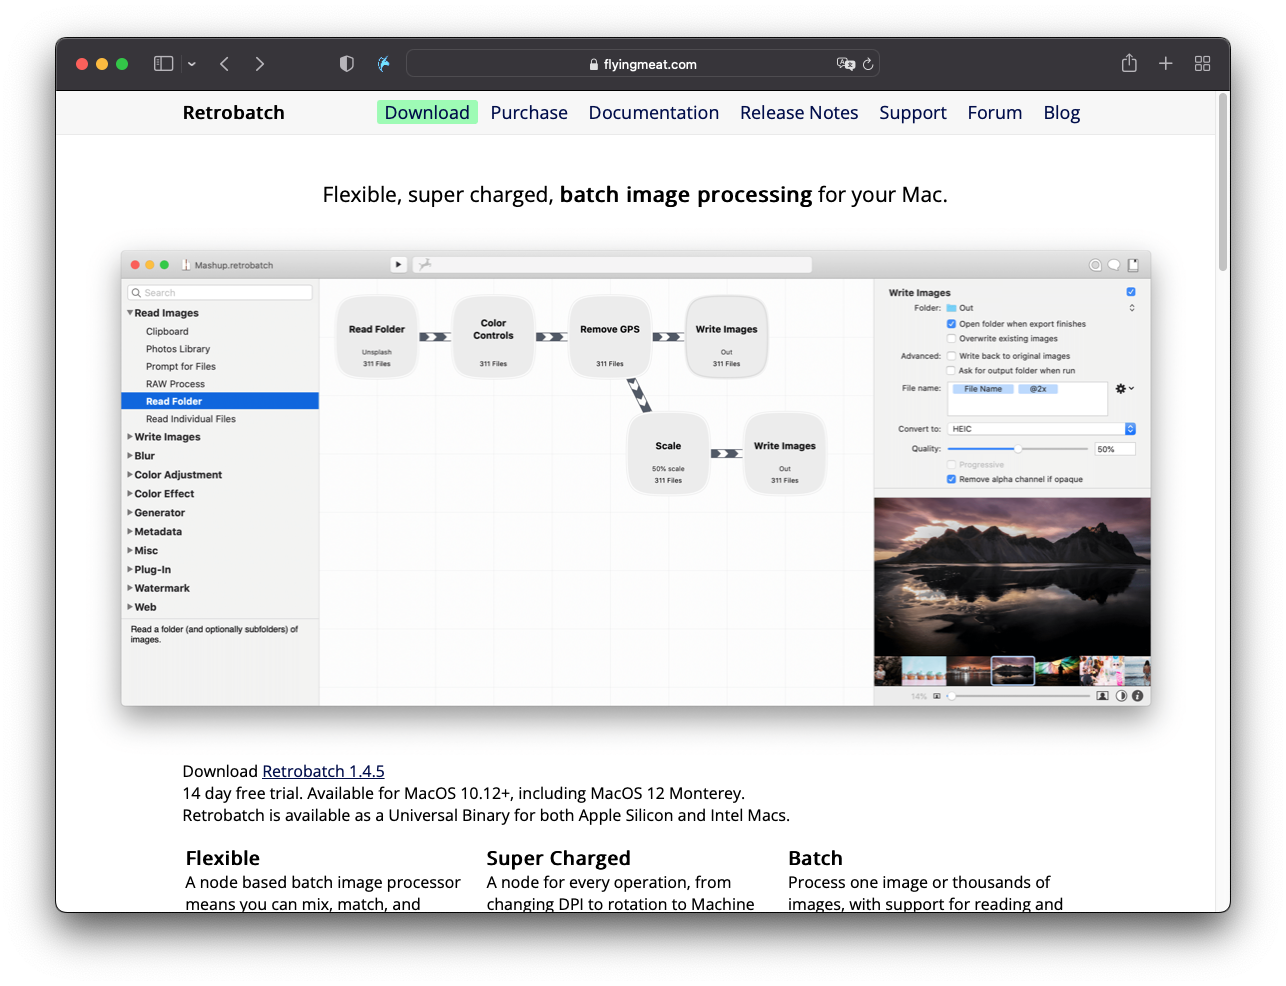The width and height of the screenshot is (1286, 986).
Task: Go to the Purchase page
Action: pyautogui.click(x=529, y=113)
